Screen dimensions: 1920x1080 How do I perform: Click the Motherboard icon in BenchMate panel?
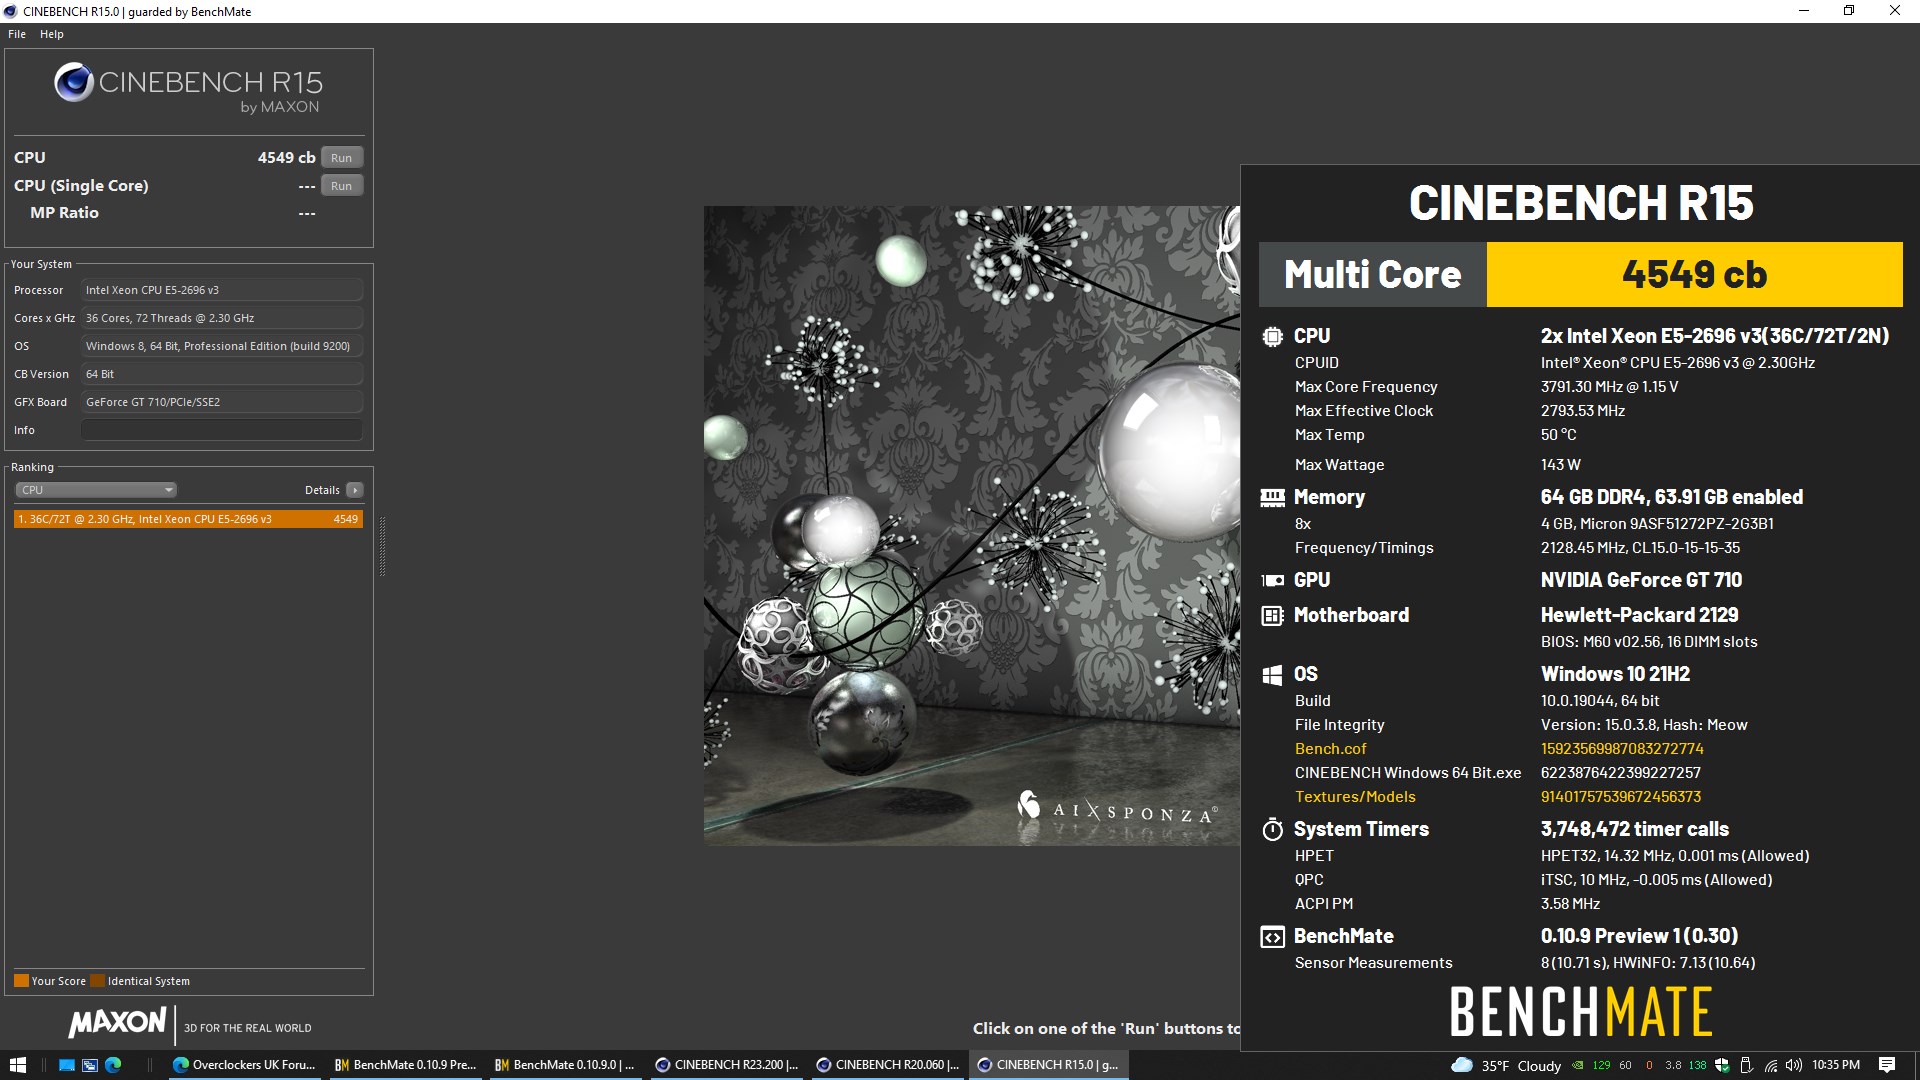point(1272,616)
